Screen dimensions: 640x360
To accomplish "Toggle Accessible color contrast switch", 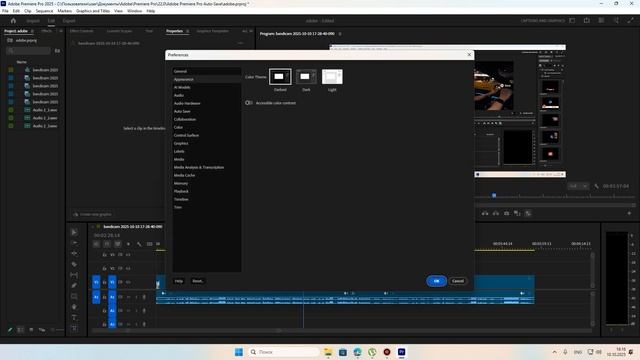I will [x=249, y=103].
